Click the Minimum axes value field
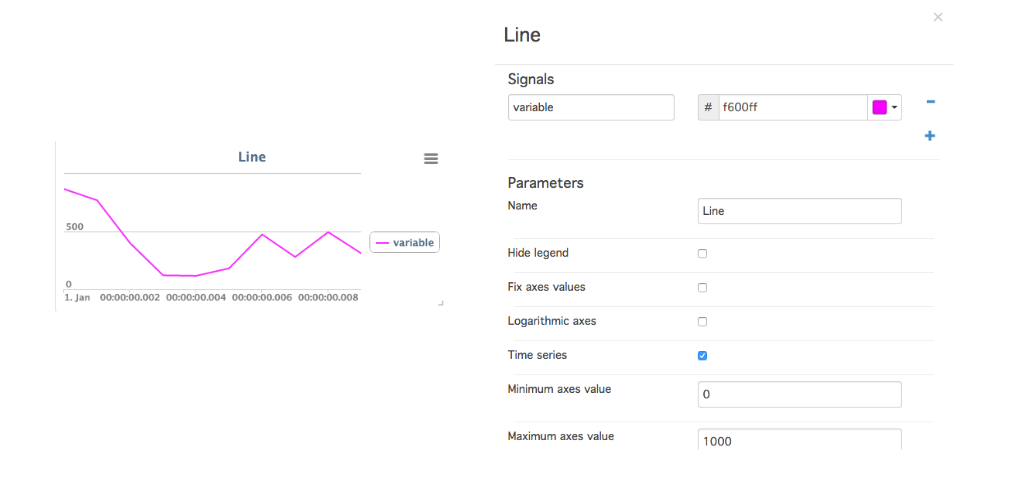Screen dimensions: 1023x483 (x=799, y=394)
